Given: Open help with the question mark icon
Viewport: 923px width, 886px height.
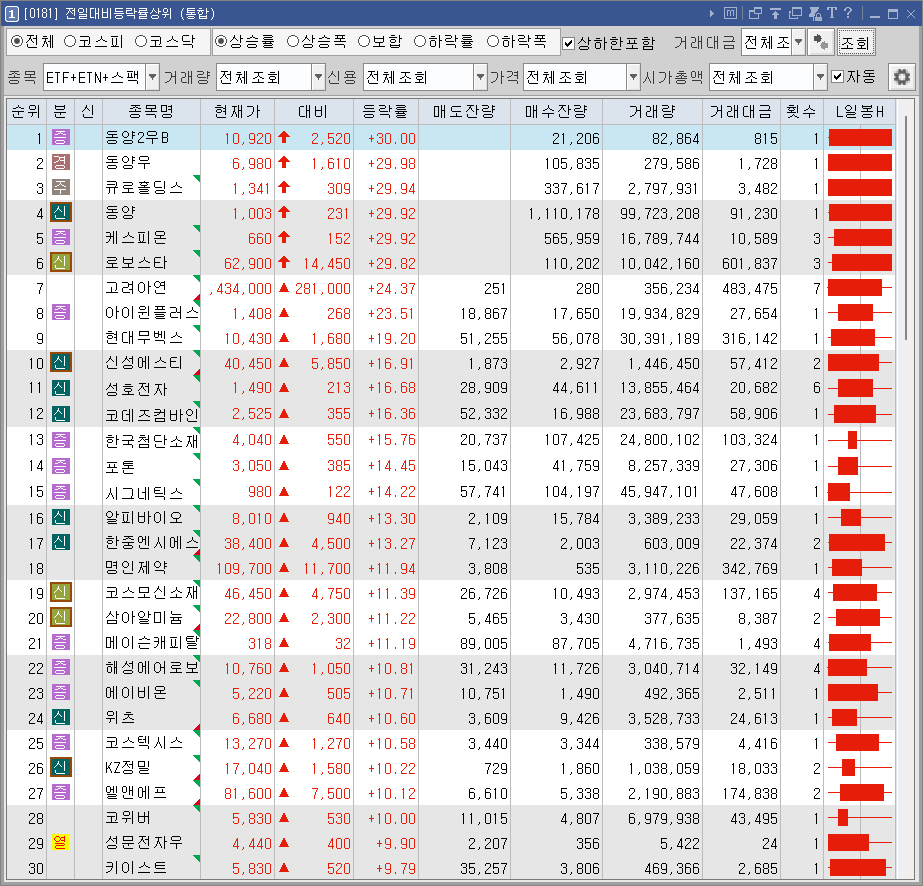Looking at the screenshot, I should [848, 13].
